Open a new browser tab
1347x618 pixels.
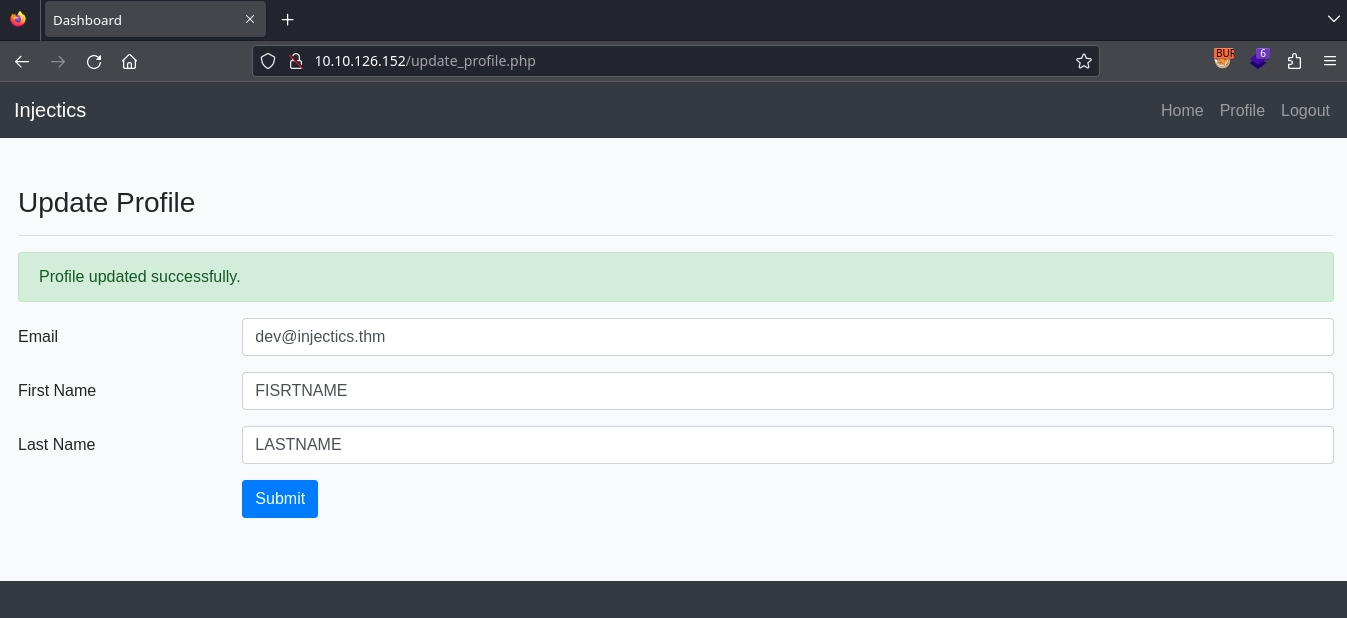pos(287,19)
